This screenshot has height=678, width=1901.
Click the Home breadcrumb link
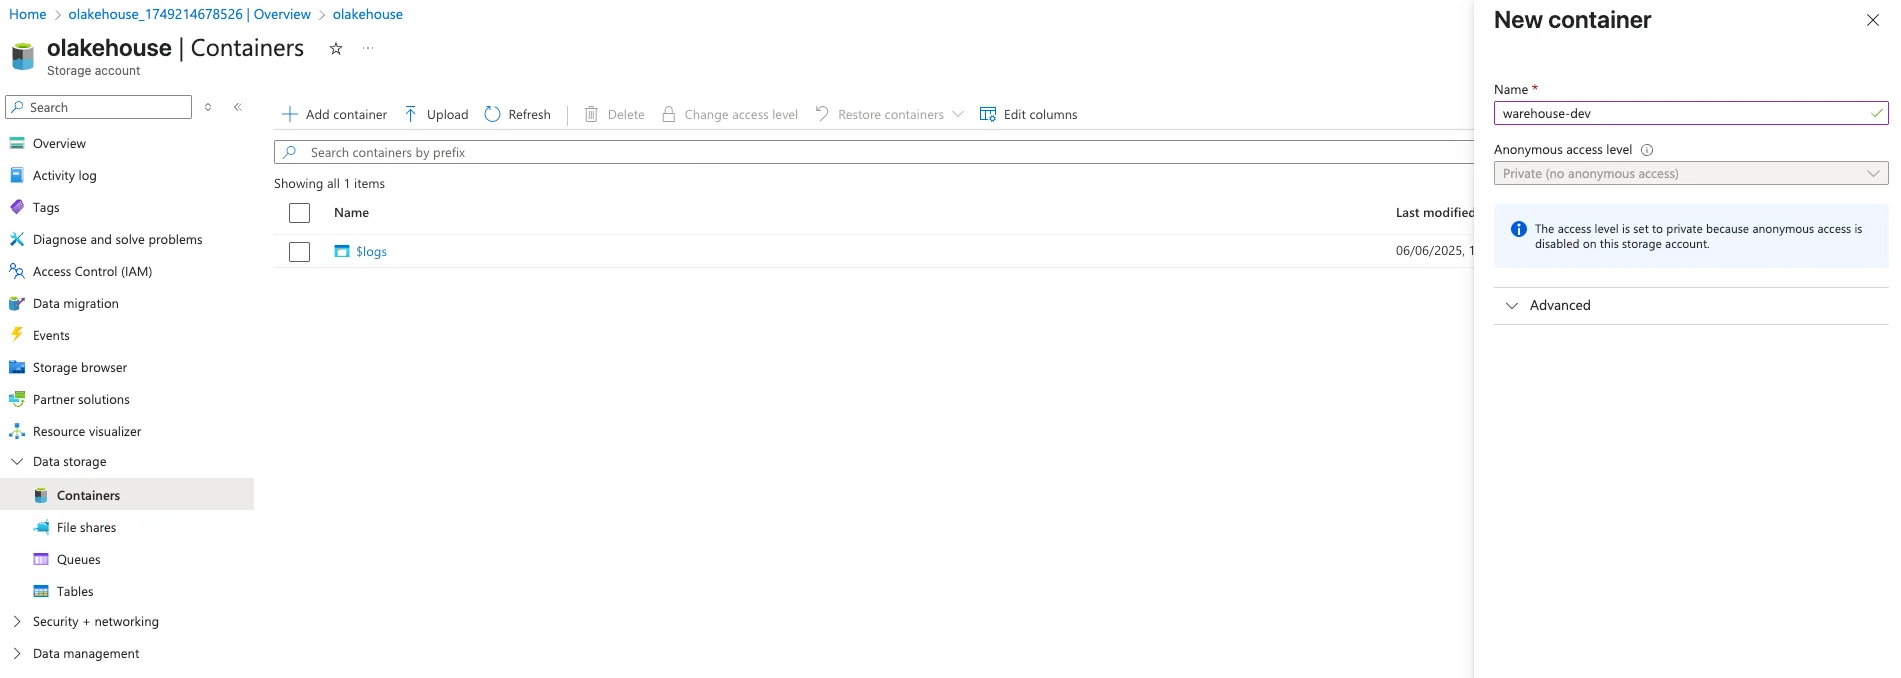coord(27,15)
